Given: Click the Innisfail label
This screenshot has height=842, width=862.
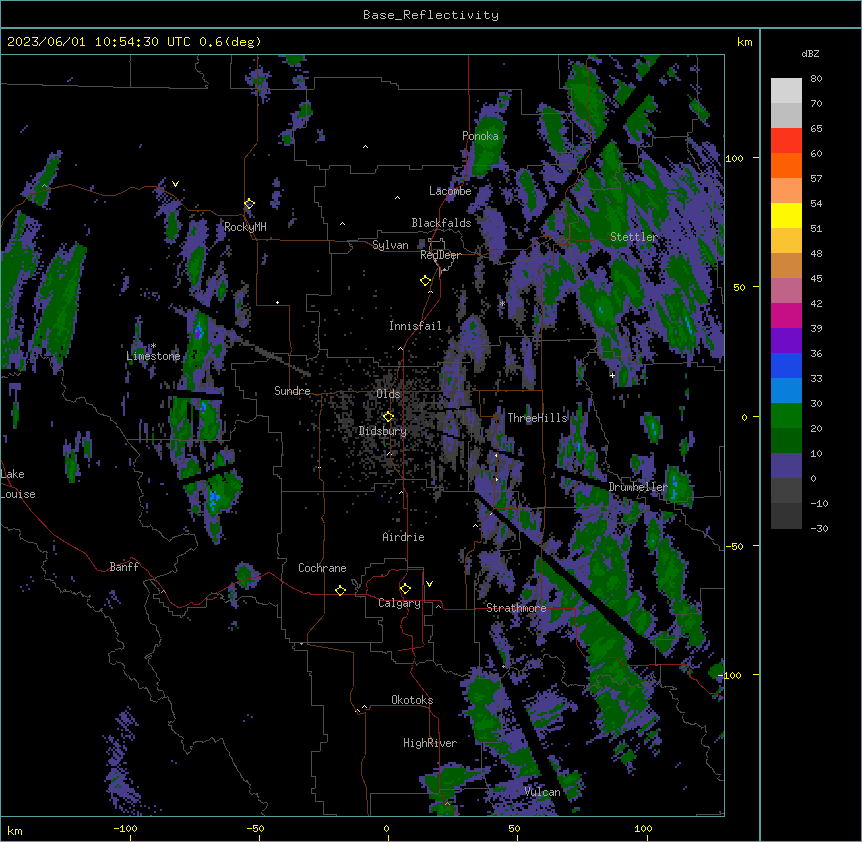Looking at the screenshot, I should 415,326.
